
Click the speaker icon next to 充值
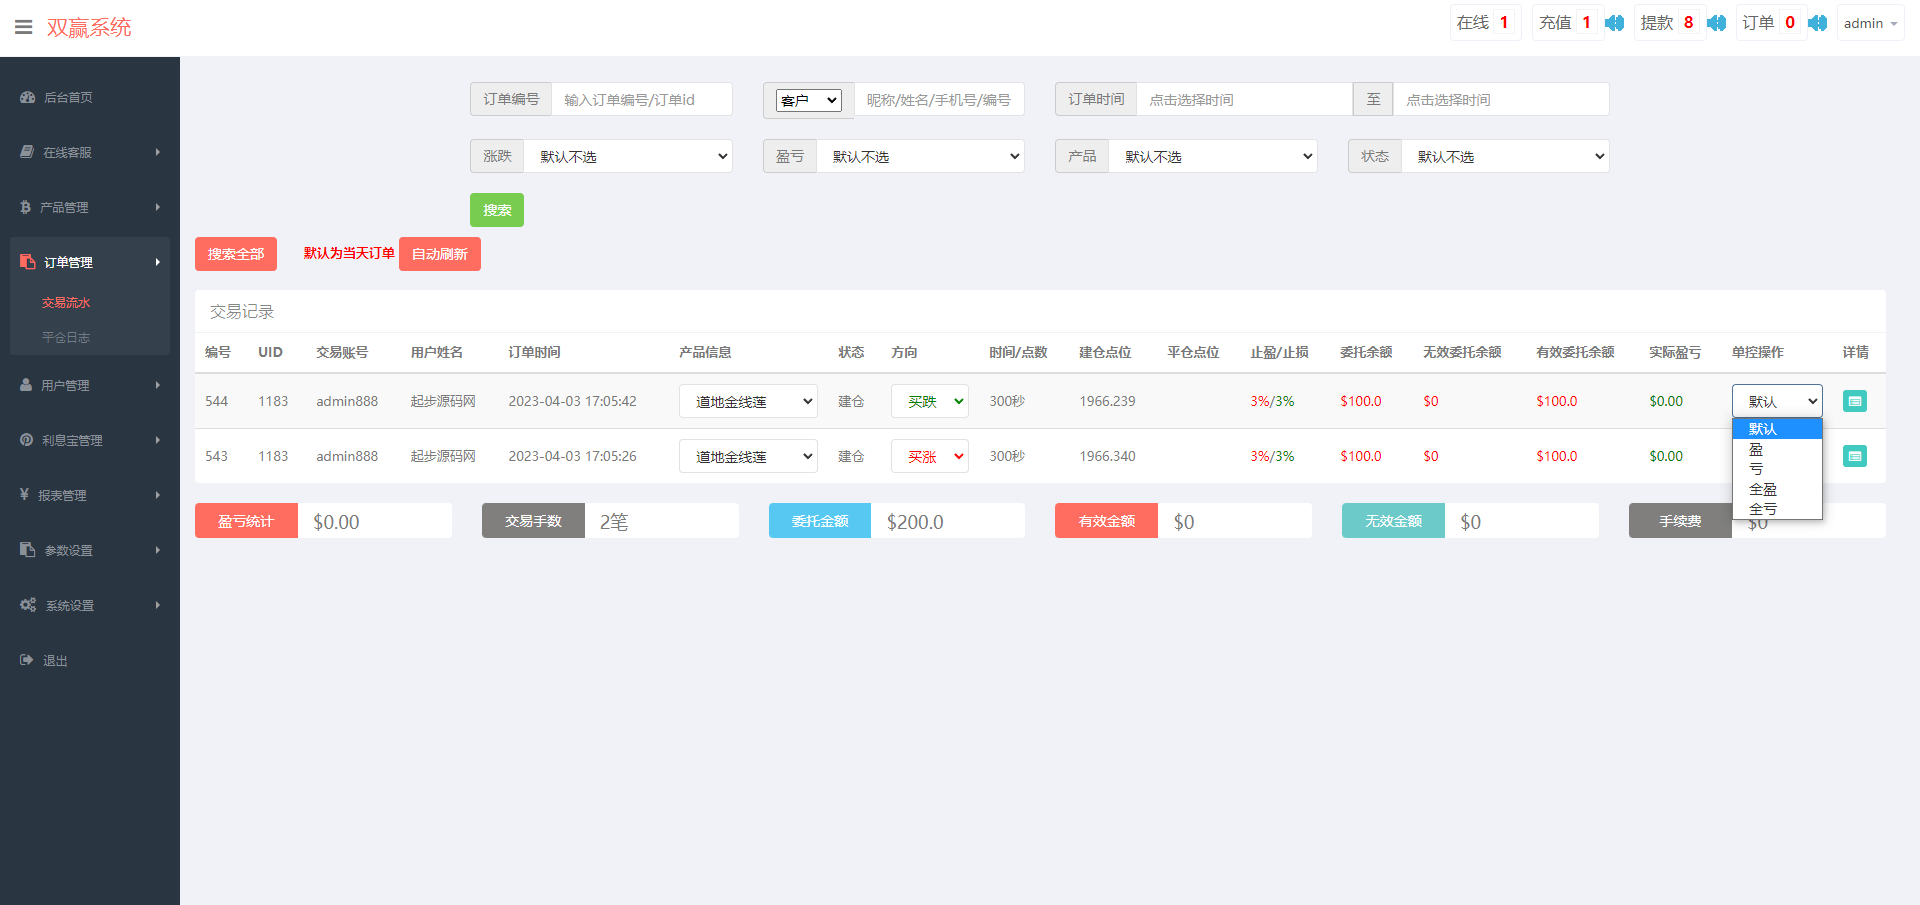click(1614, 23)
